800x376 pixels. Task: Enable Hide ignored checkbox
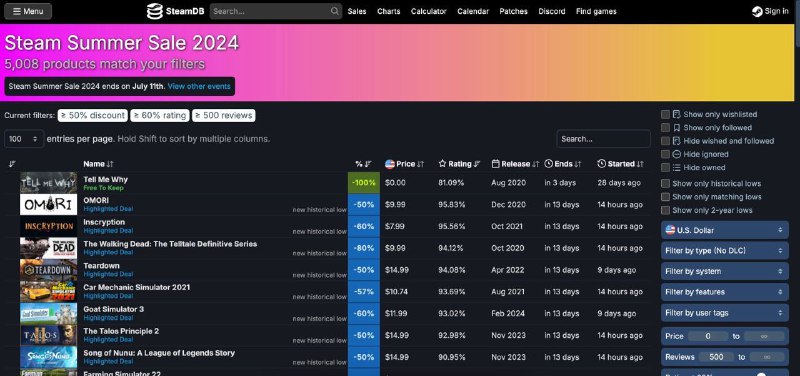click(x=665, y=154)
